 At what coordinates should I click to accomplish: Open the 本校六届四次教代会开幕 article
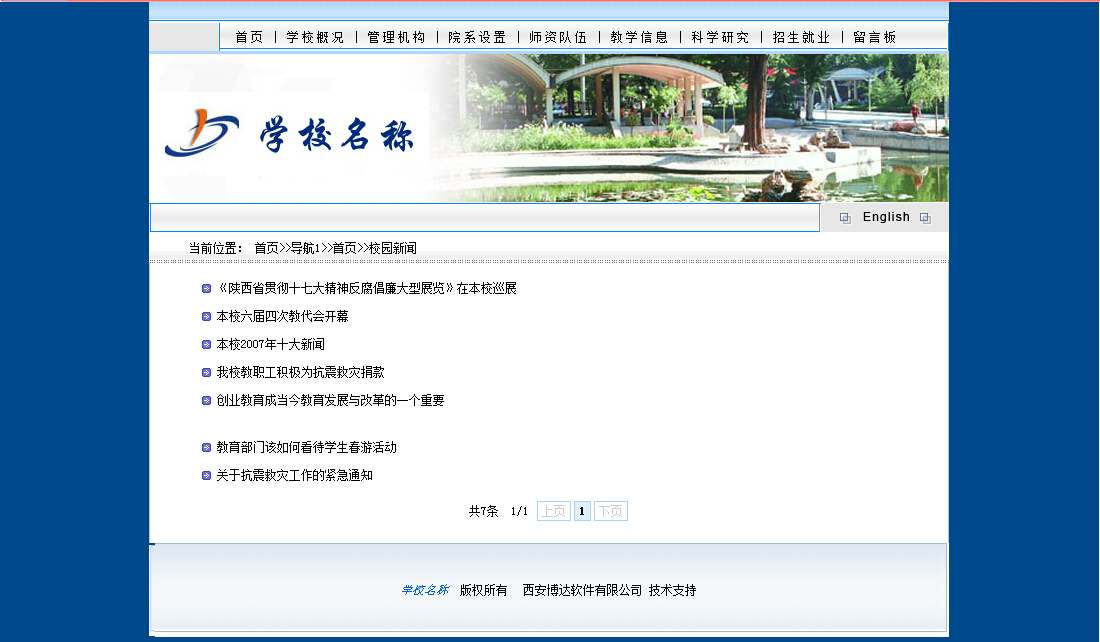282,316
